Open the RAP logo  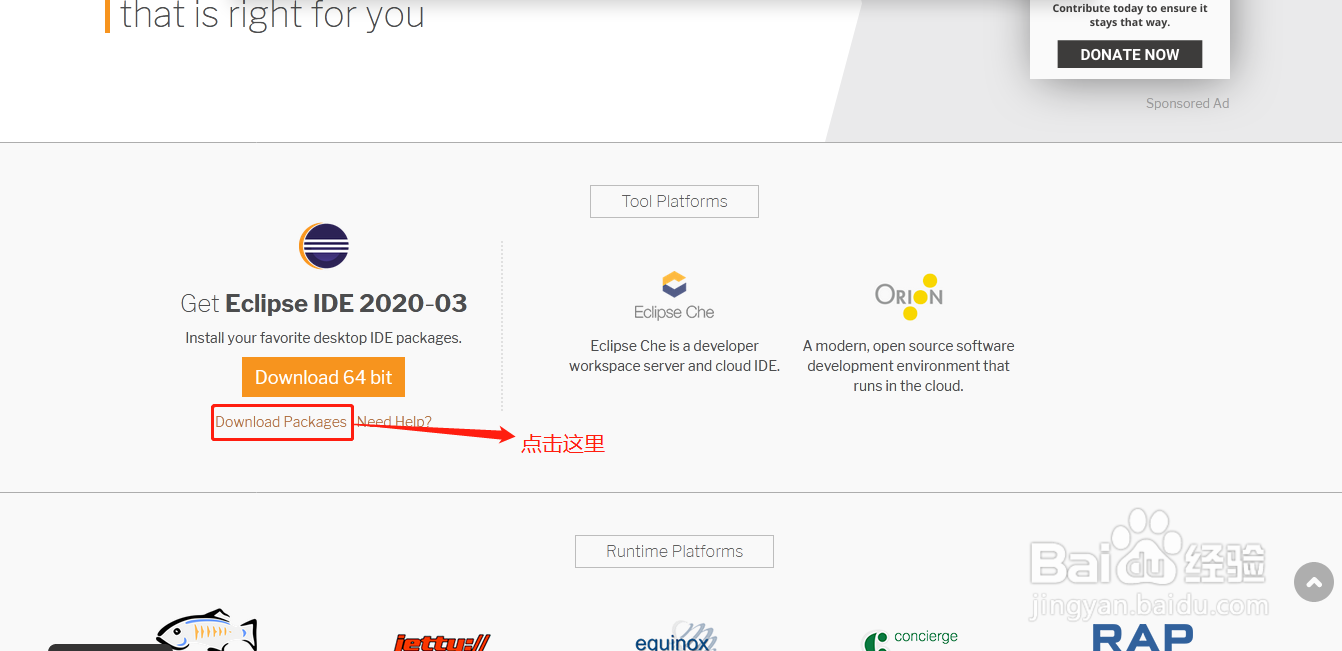click(x=1143, y=636)
